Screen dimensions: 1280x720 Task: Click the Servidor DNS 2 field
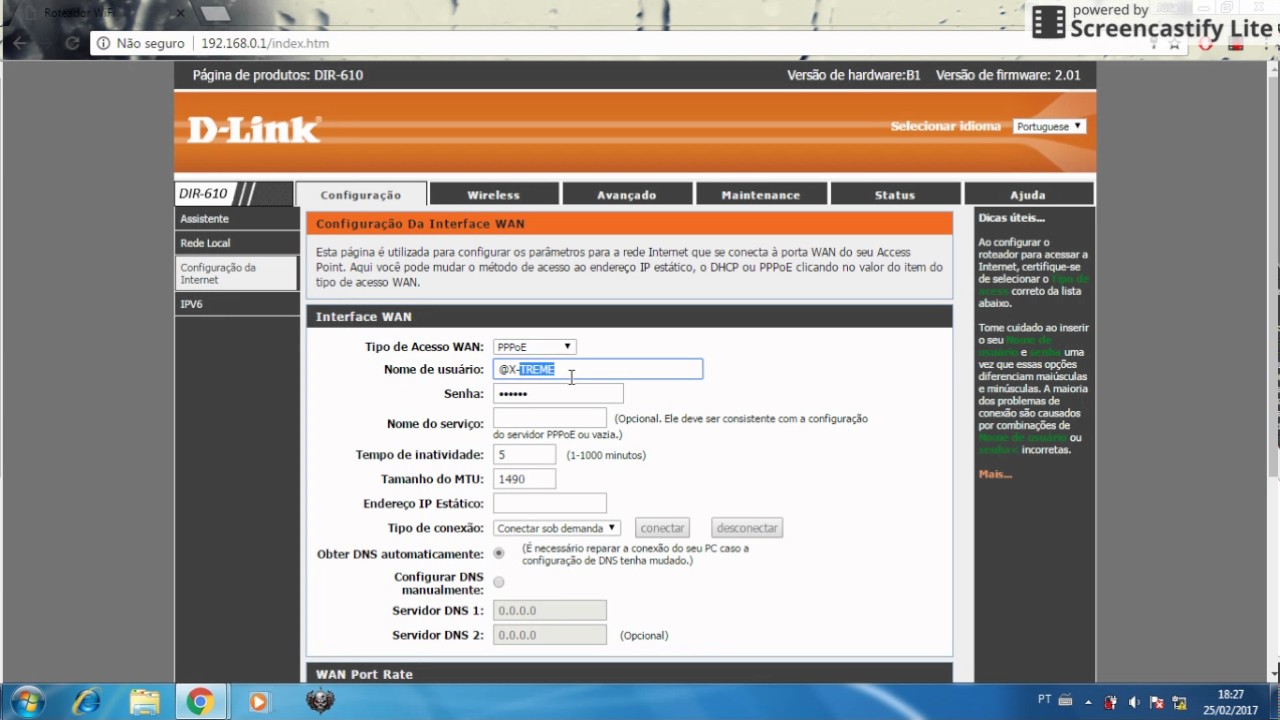point(550,635)
